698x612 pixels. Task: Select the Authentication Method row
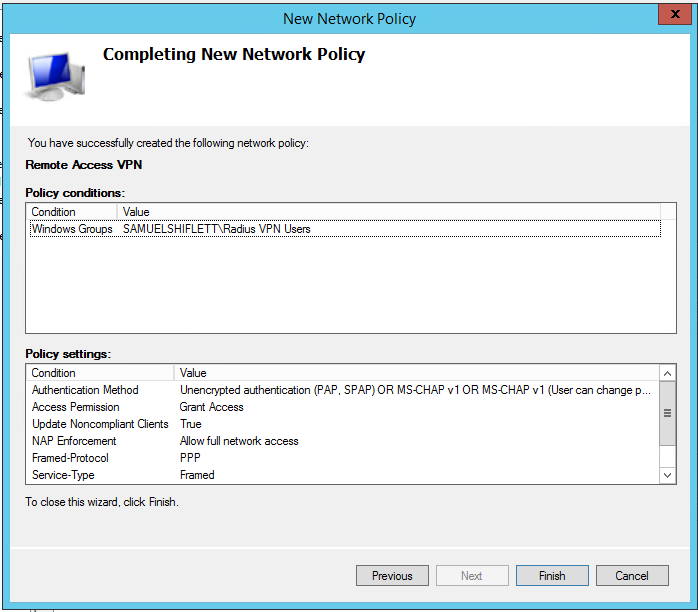click(343, 390)
